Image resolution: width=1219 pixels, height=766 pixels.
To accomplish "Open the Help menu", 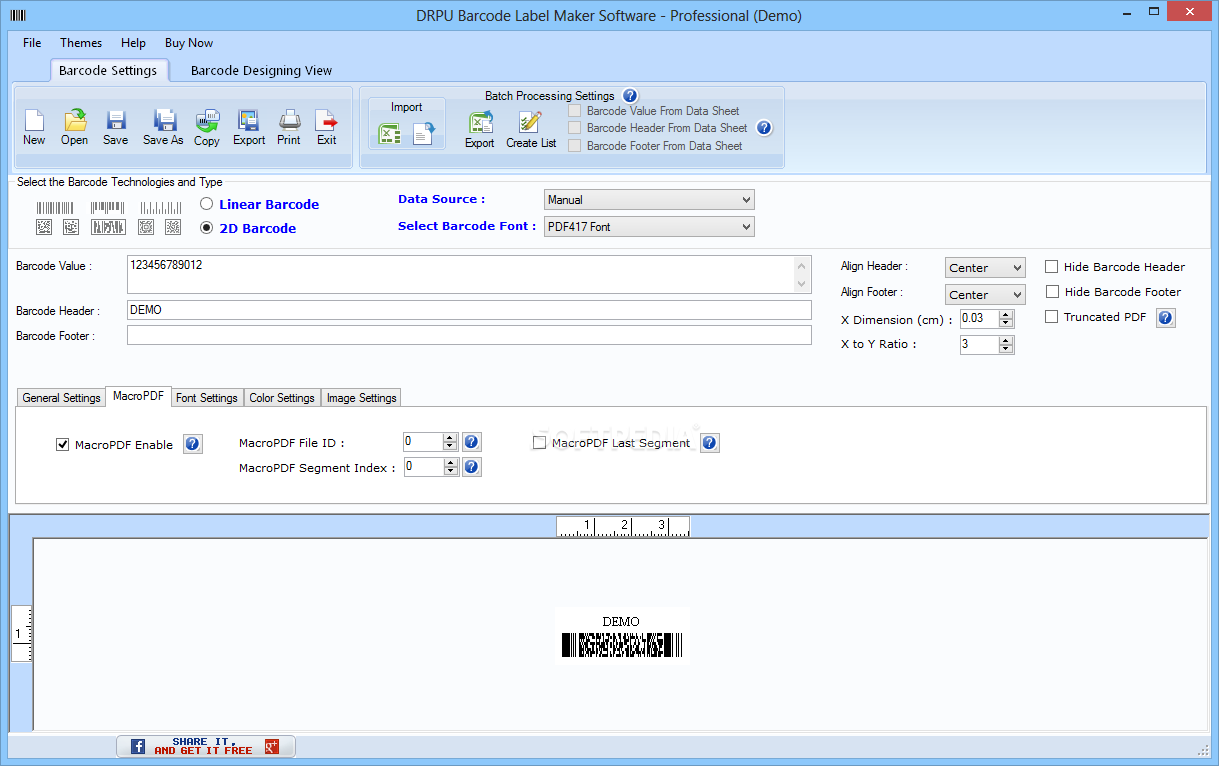I will point(133,43).
